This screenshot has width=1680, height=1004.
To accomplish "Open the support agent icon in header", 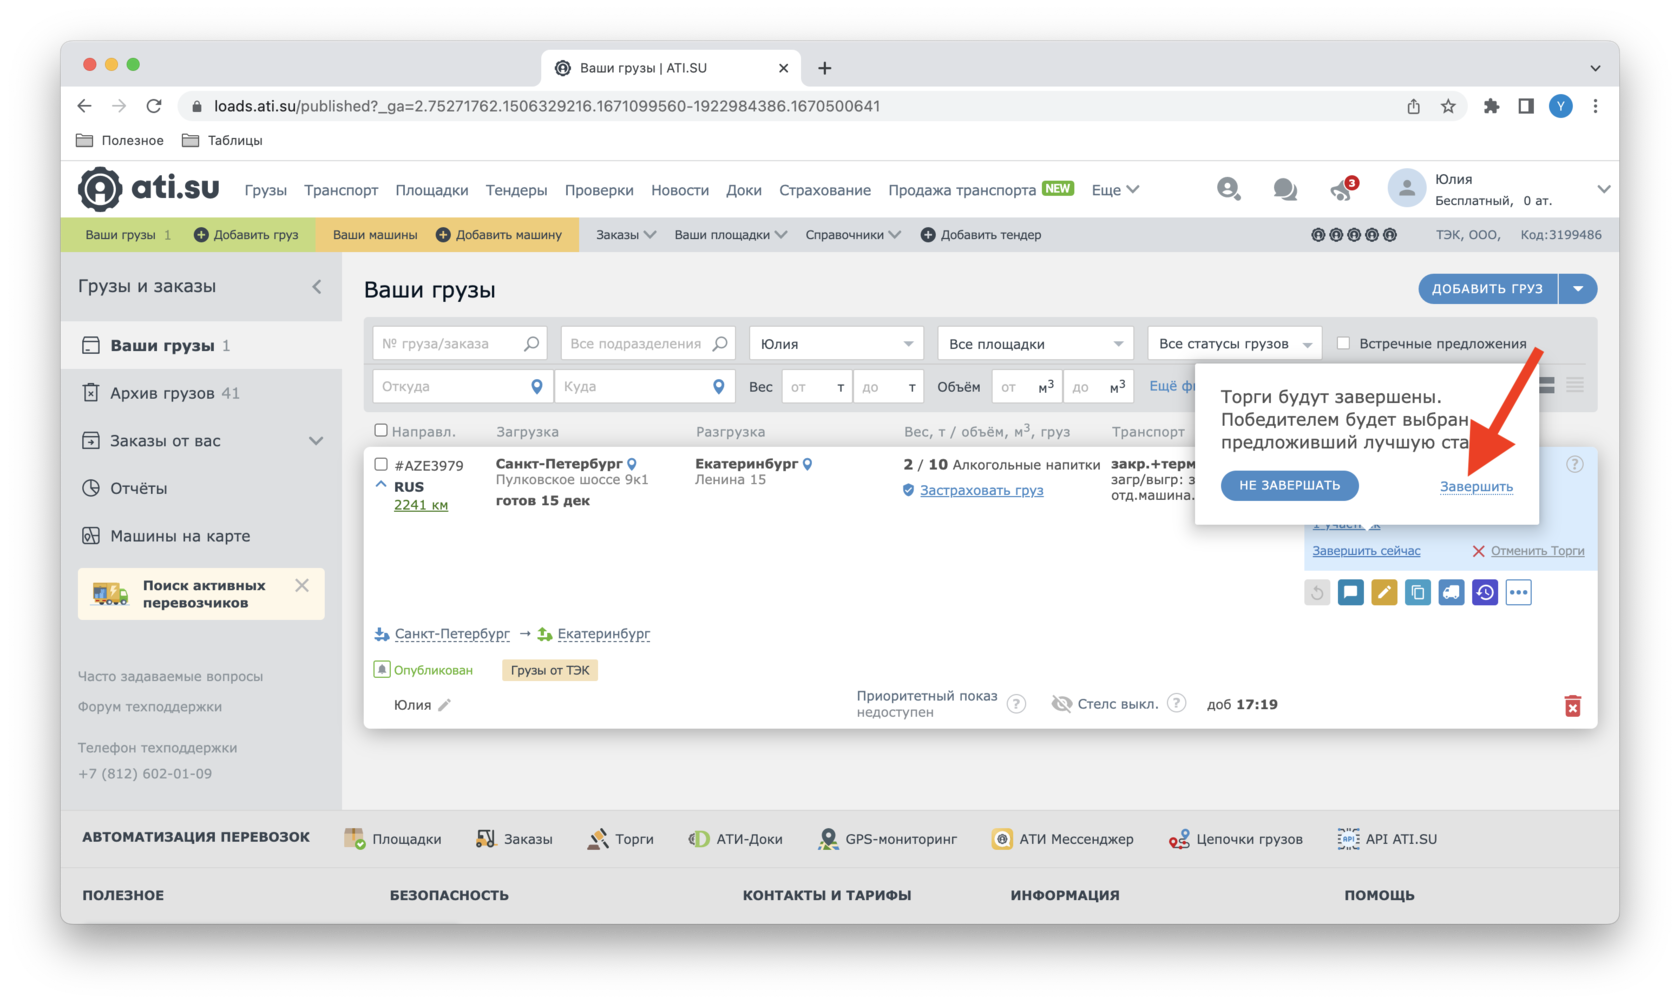I will (1228, 189).
